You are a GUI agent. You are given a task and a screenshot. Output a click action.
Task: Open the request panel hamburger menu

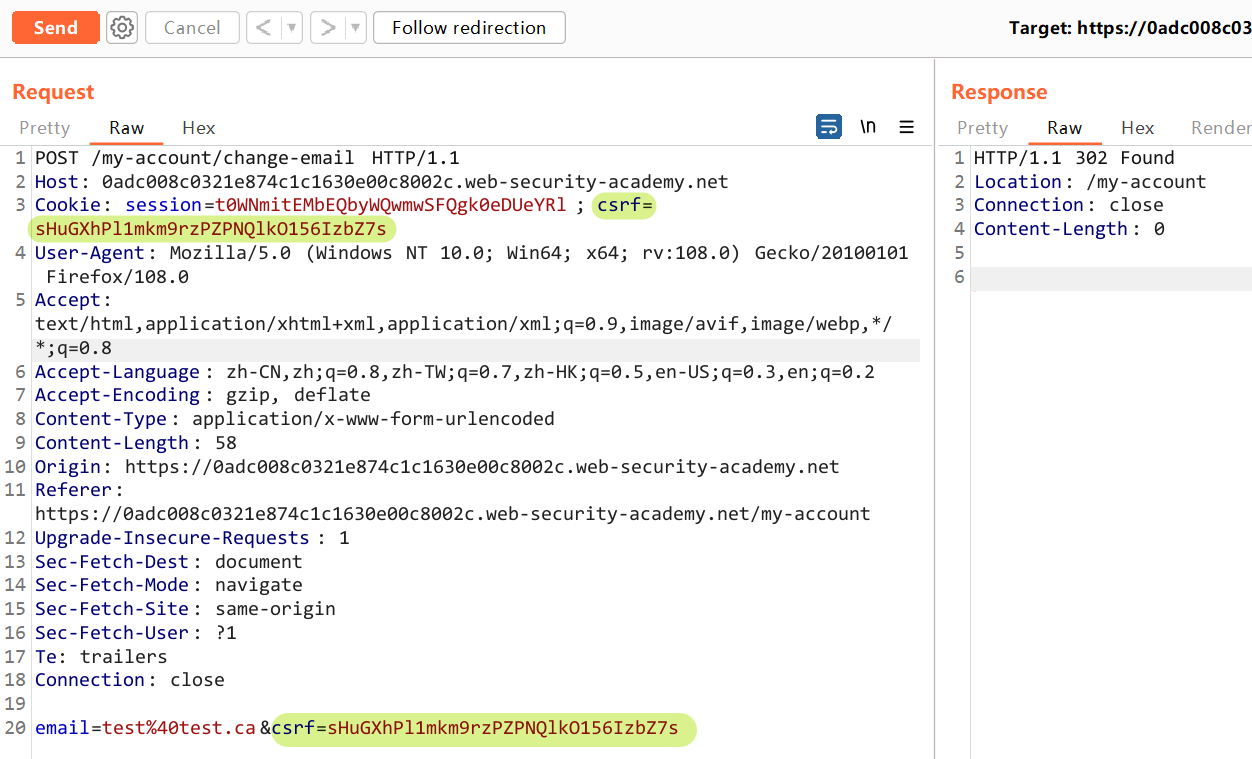[907, 127]
